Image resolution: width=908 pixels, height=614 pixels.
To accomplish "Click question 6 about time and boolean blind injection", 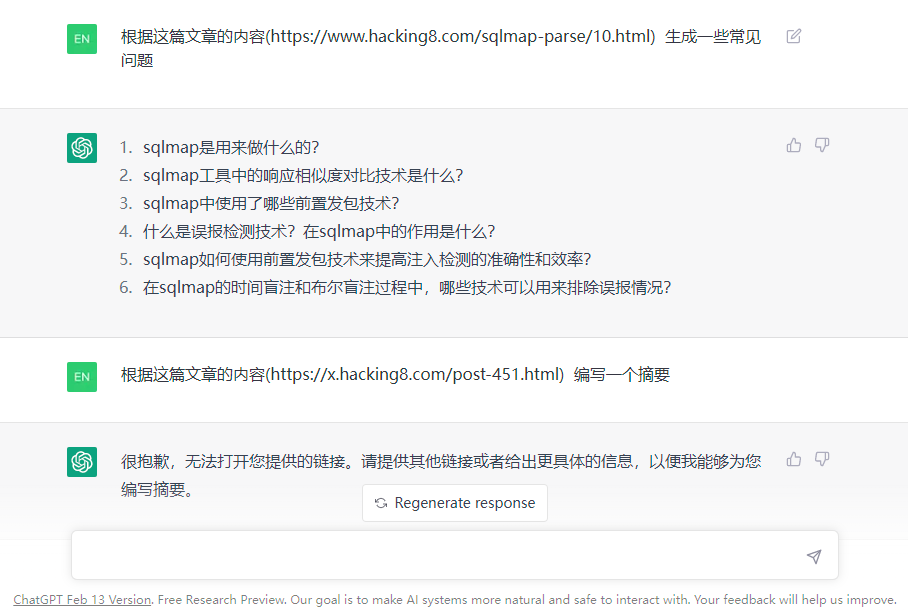I will (x=407, y=287).
